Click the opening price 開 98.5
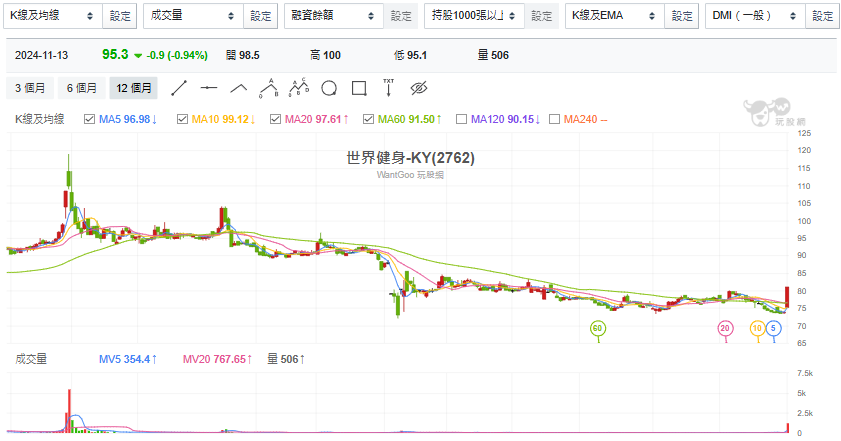 [242, 55]
